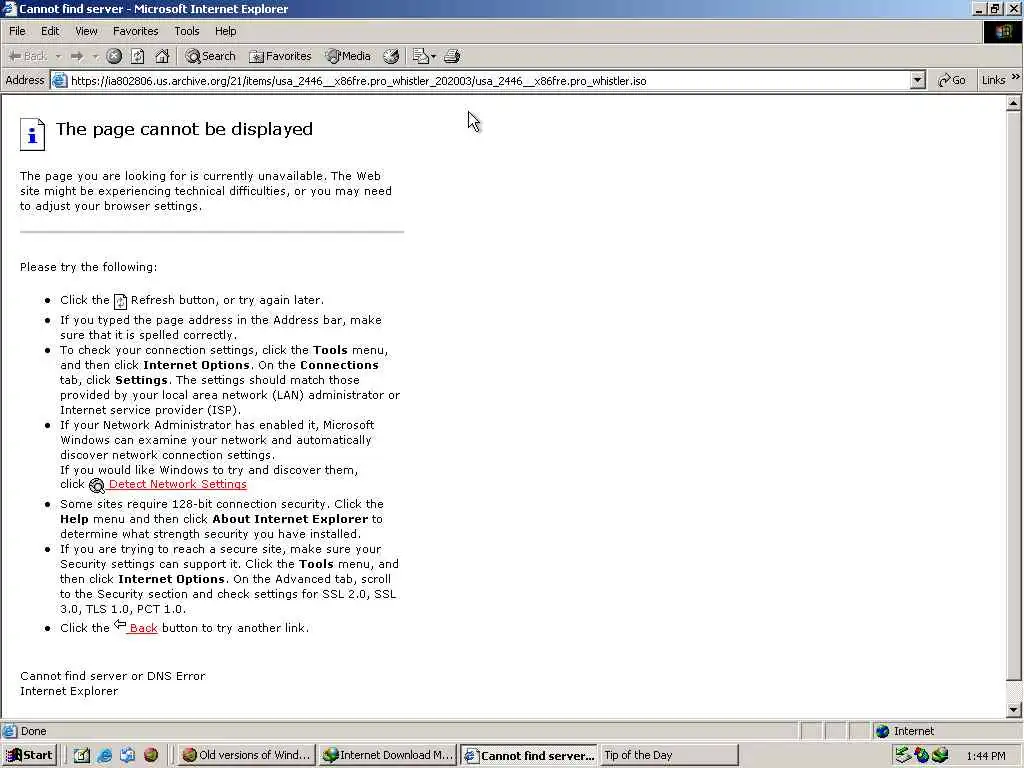This screenshot has height=768, width=1024.
Task: Click the info page icon beside heading
Action: coord(32,134)
